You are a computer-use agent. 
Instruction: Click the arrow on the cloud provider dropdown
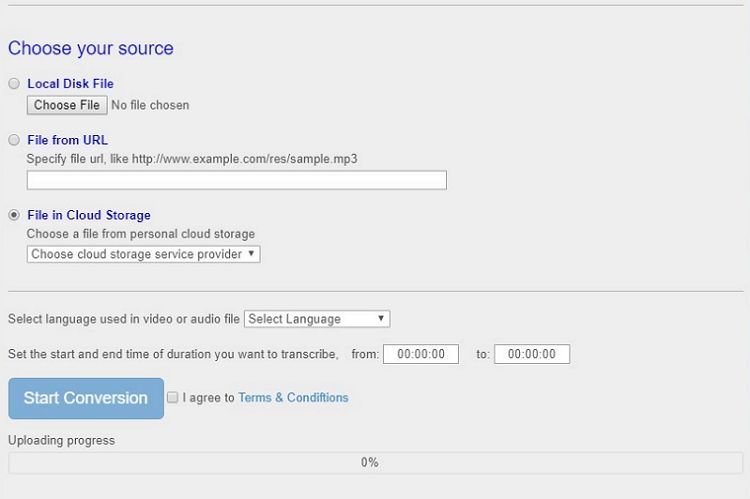[x=250, y=254]
